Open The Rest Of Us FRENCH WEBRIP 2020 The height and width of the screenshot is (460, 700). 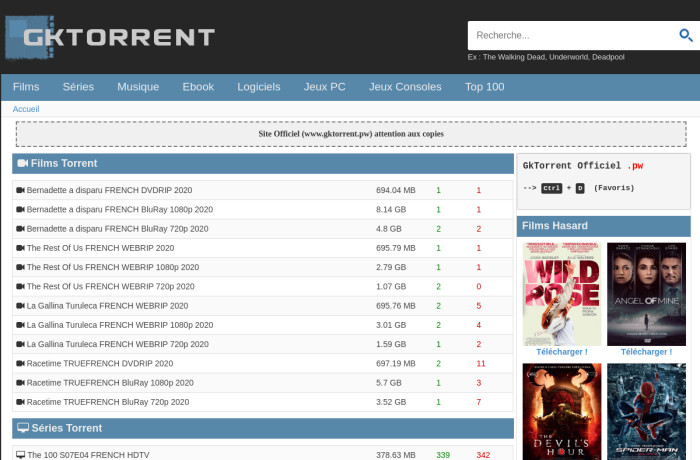point(100,248)
